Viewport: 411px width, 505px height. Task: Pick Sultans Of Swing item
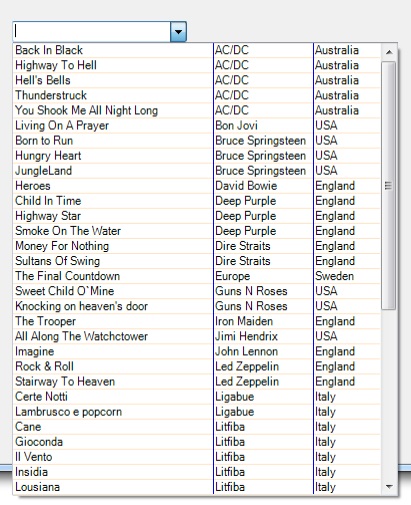(197, 261)
